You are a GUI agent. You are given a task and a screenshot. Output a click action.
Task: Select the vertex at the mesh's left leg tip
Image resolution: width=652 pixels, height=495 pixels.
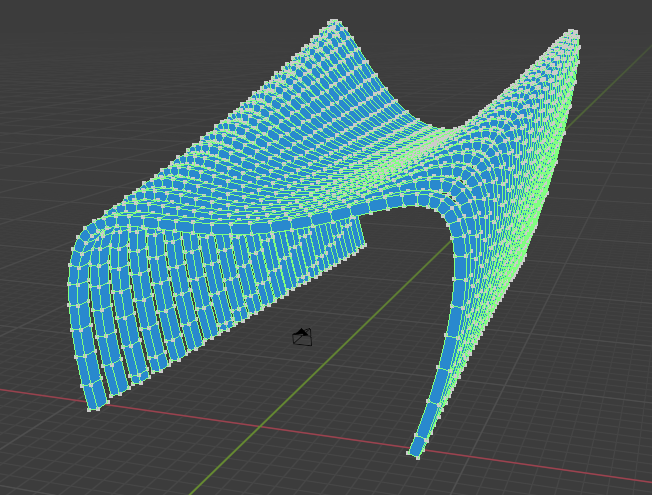coord(89,410)
